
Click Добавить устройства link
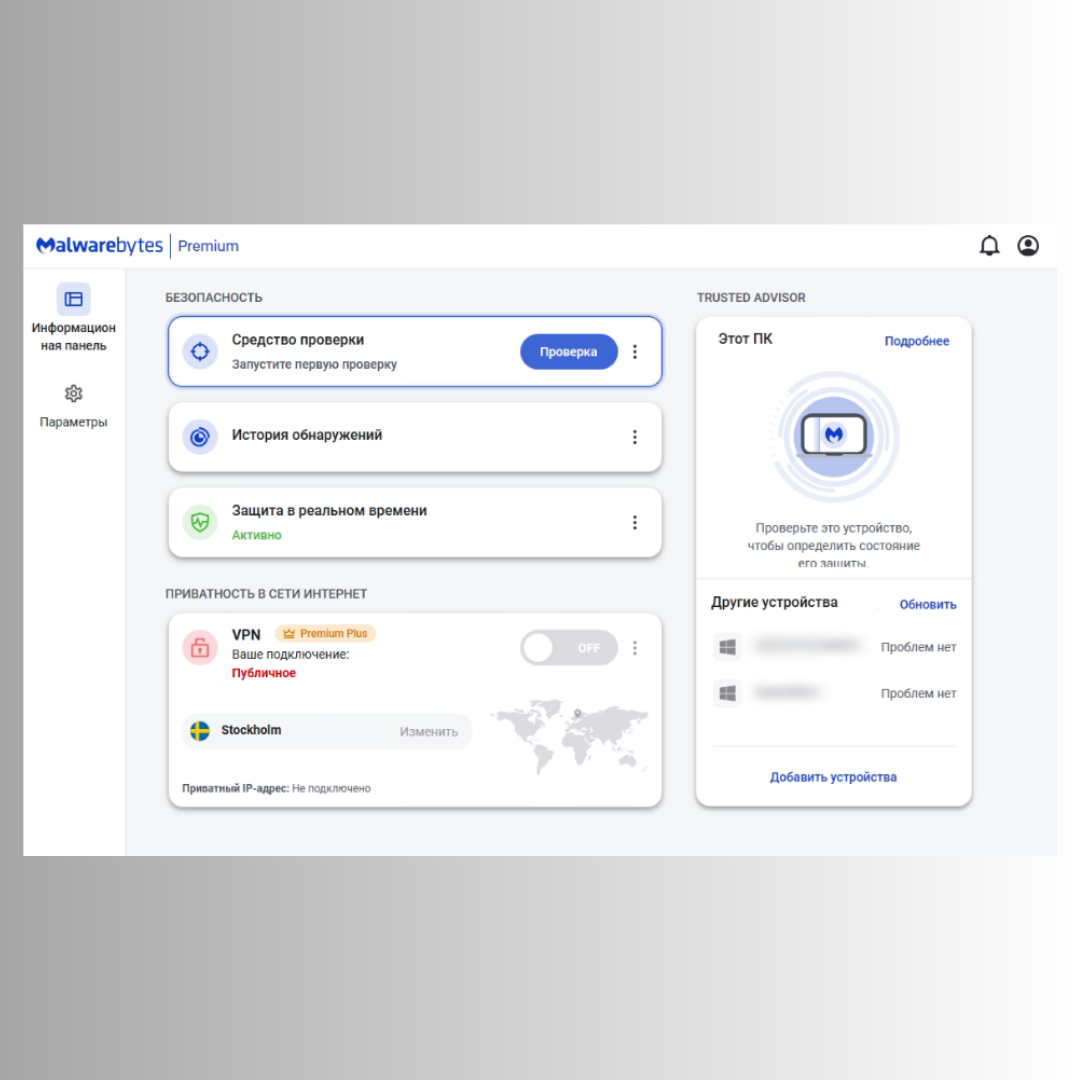coord(833,777)
